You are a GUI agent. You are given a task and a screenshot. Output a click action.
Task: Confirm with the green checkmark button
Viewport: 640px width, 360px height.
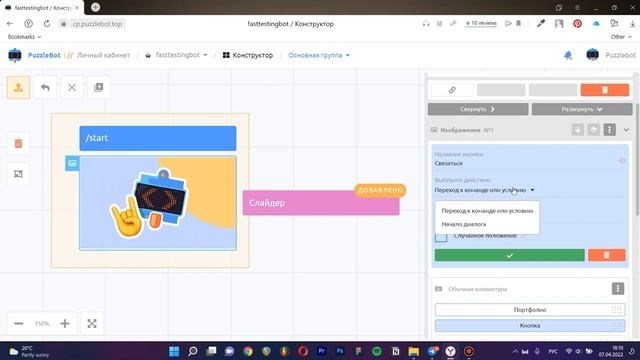[509, 255]
